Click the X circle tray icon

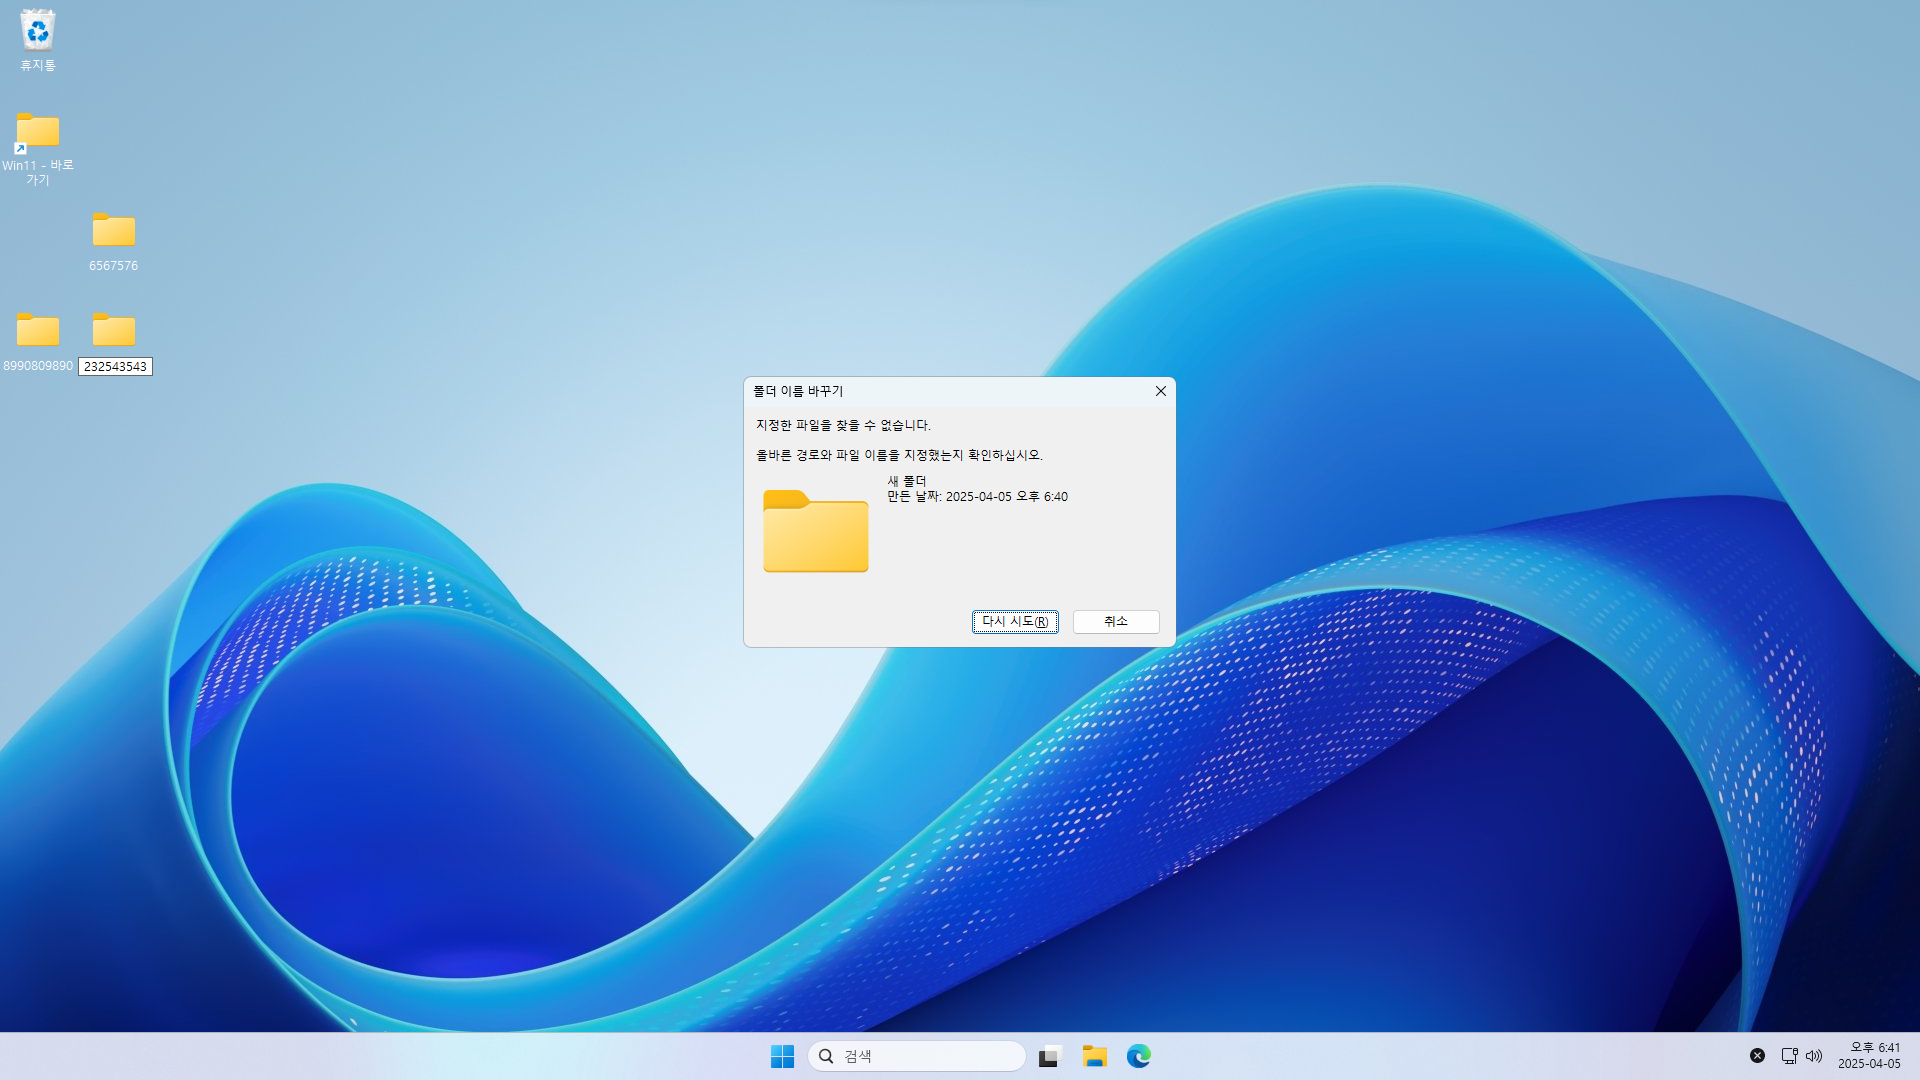[x=1757, y=1056]
